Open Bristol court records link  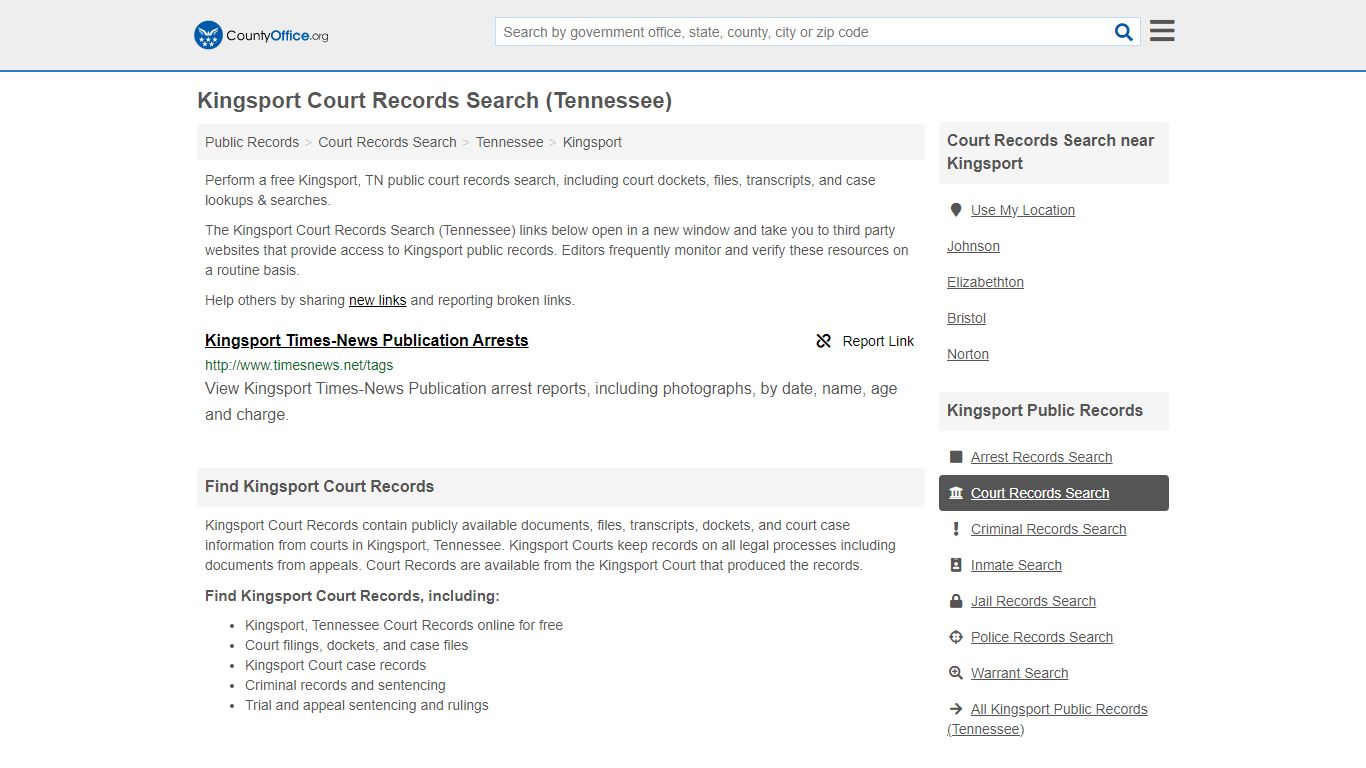(x=966, y=318)
